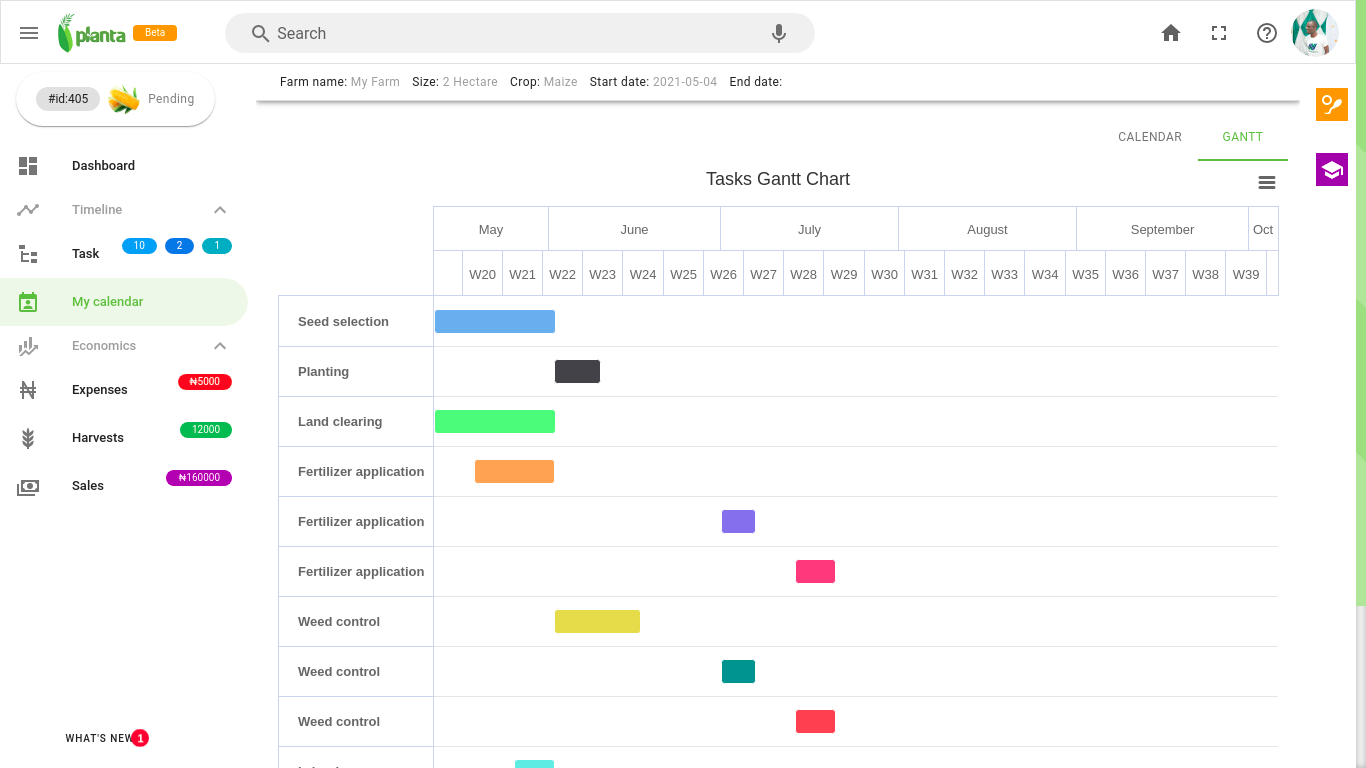Open the Gantt chart options menu icon

point(1267,182)
